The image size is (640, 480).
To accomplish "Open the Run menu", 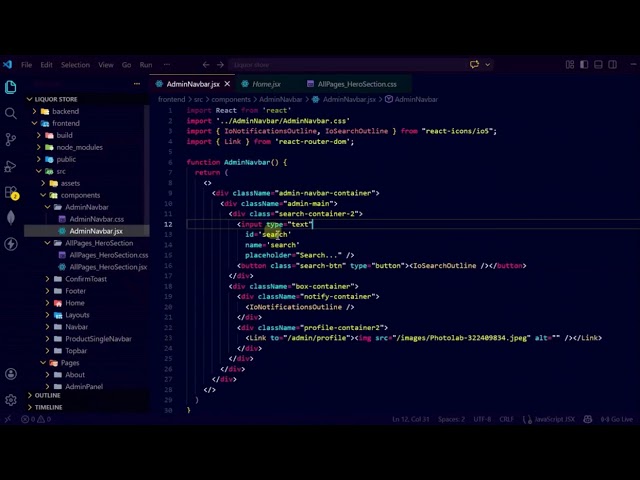I will coord(146,65).
